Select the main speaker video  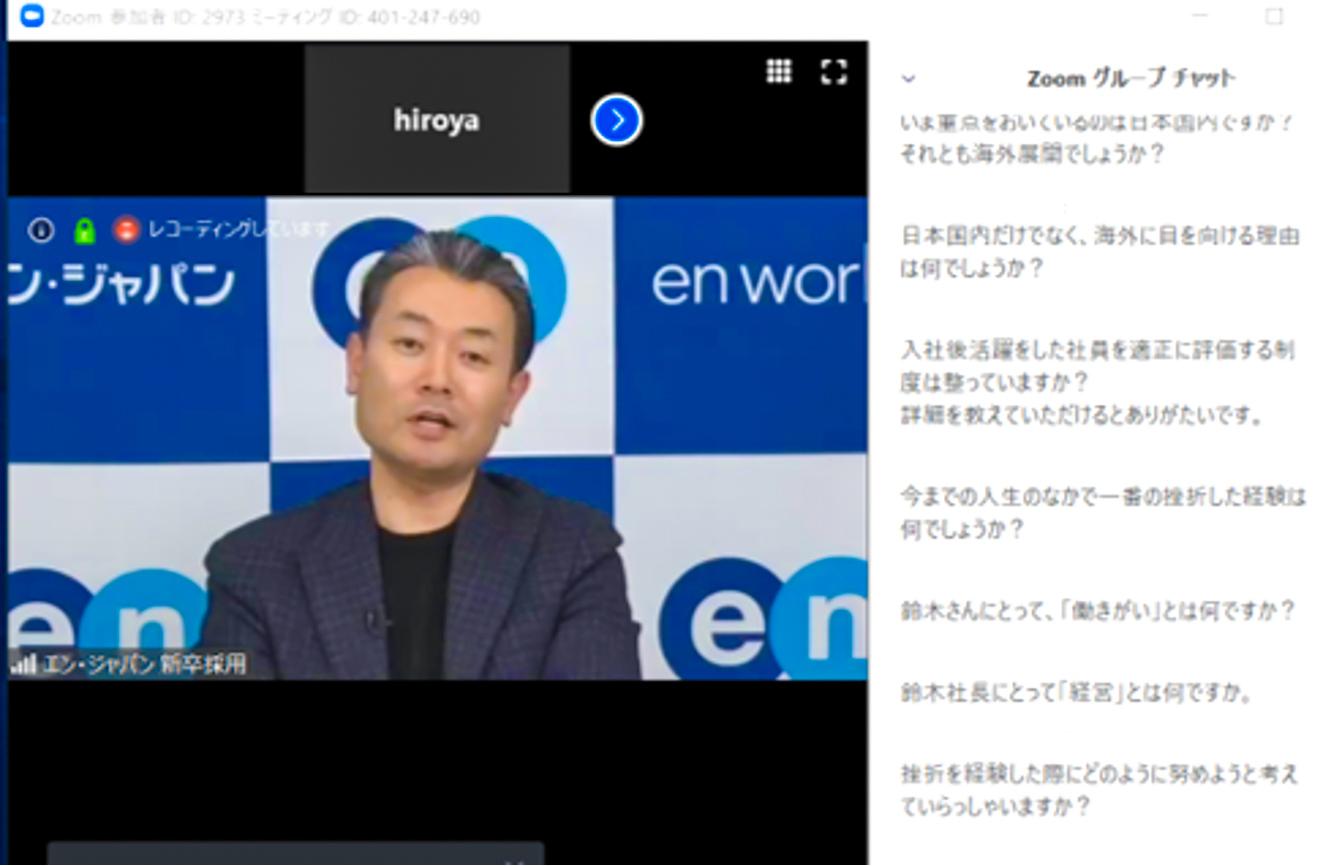coord(437,440)
